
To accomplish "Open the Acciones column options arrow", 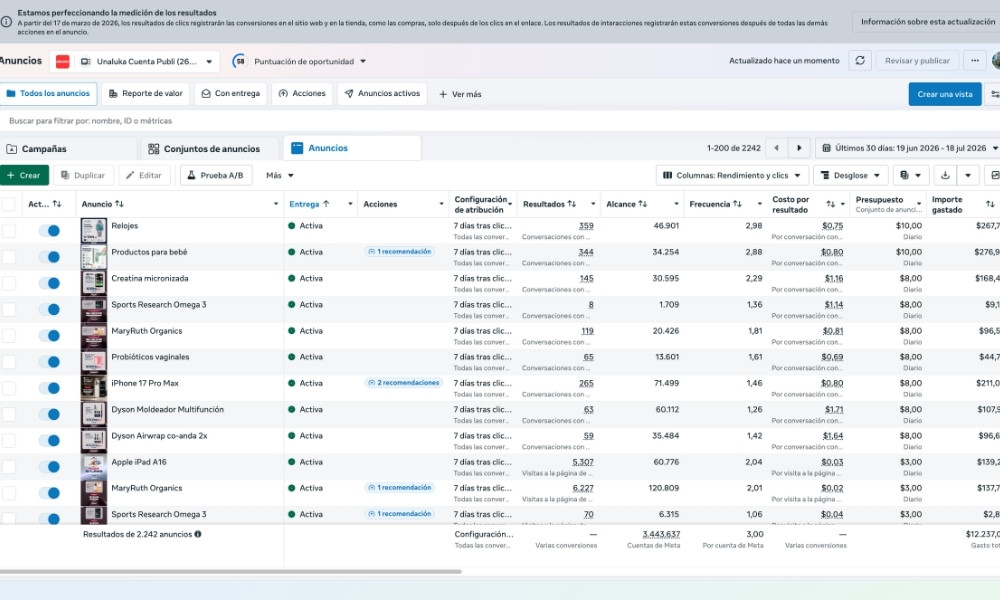I will [x=441, y=204].
